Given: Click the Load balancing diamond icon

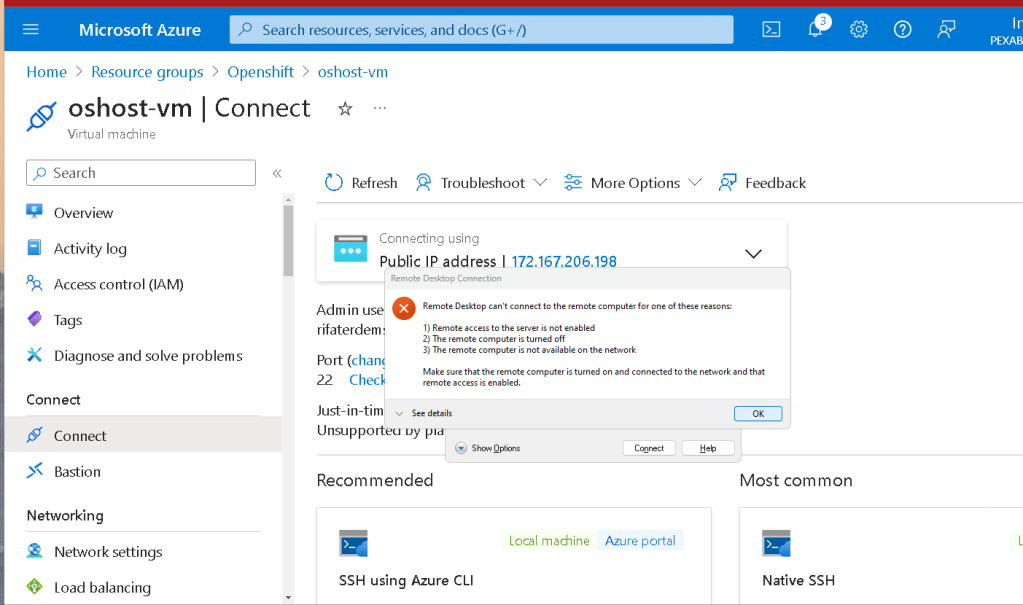Looking at the screenshot, I should [x=35, y=587].
